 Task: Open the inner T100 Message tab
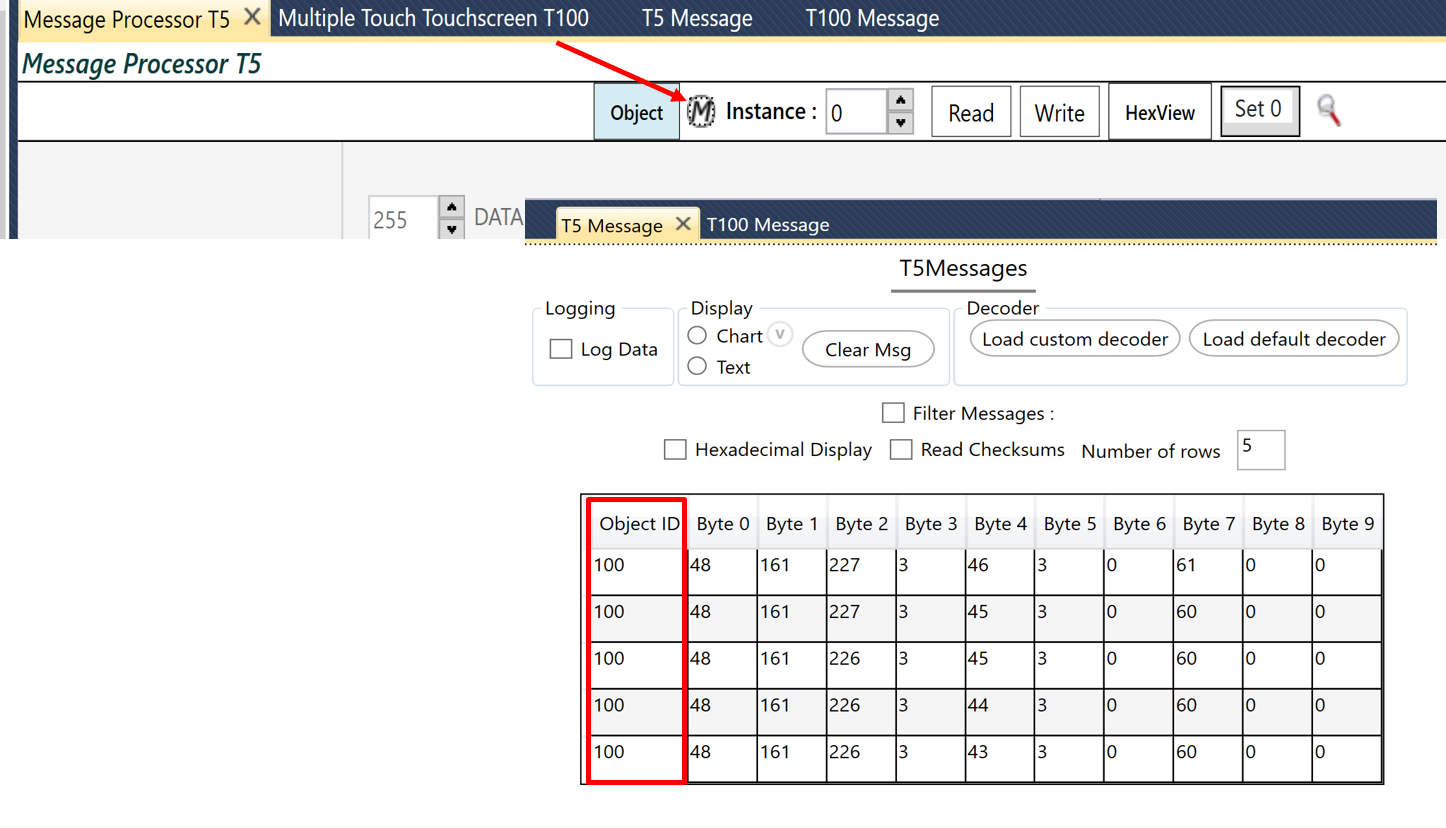[767, 225]
